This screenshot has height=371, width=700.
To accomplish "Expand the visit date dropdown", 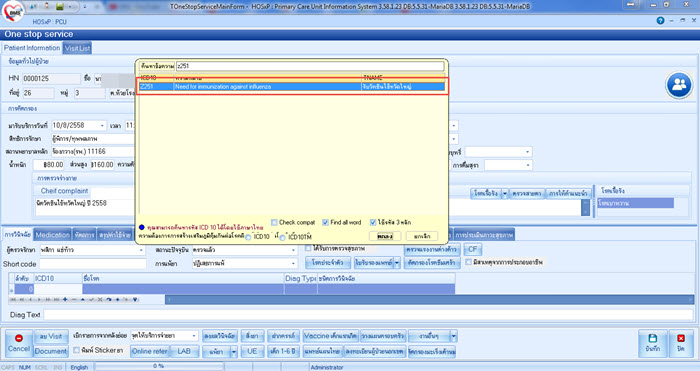I will [102, 126].
